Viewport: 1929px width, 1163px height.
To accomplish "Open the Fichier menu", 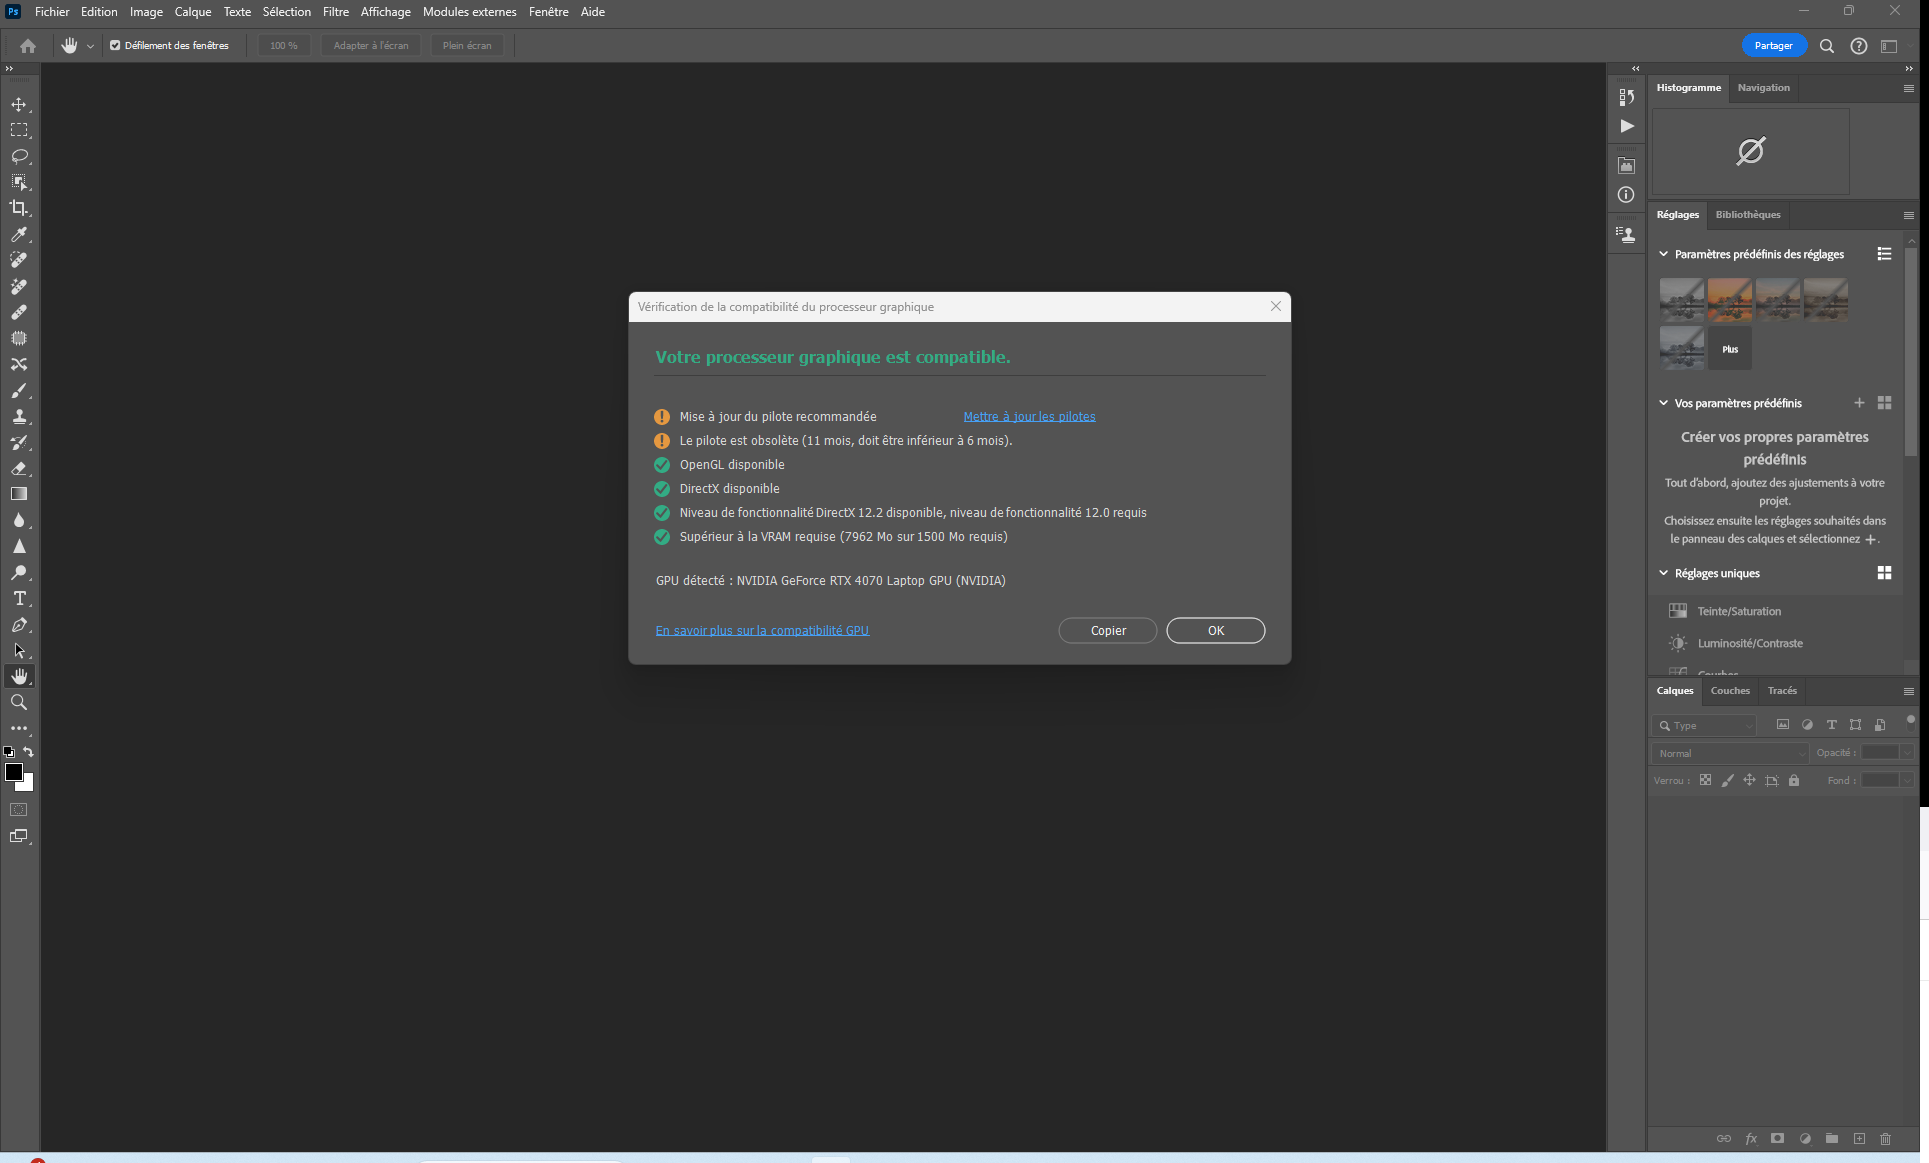I will (x=51, y=11).
